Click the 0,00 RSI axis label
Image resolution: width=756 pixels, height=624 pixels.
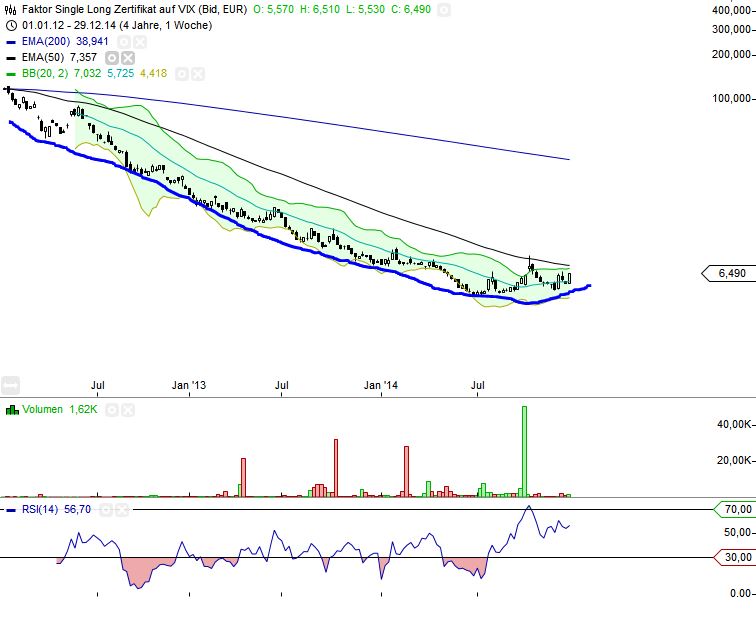(x=740, y=593)
